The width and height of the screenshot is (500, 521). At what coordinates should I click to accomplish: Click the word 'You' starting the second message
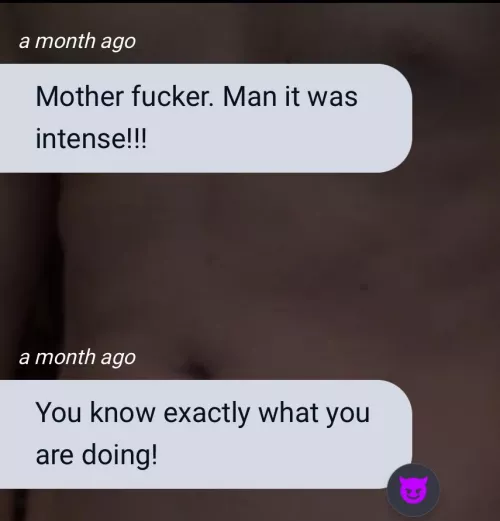coord(59,413)
